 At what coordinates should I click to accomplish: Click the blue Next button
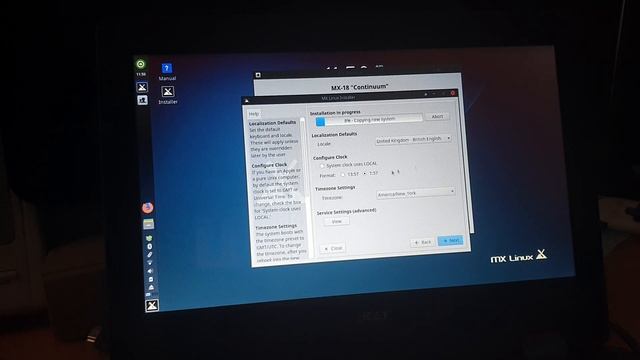click(451, 240)
